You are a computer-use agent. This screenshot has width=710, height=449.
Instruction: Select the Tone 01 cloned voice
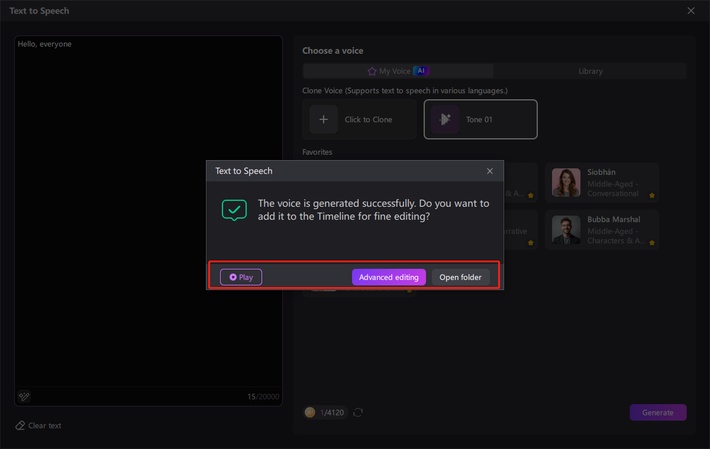480,119
